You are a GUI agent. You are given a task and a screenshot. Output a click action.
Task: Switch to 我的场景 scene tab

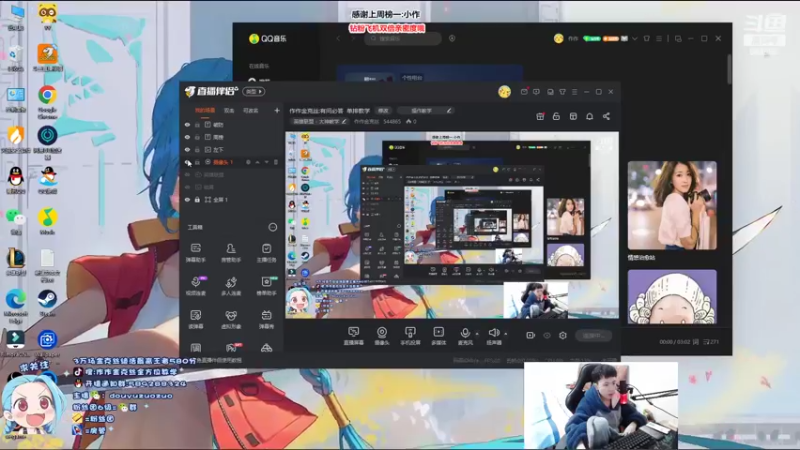click(x=205, y=110)
